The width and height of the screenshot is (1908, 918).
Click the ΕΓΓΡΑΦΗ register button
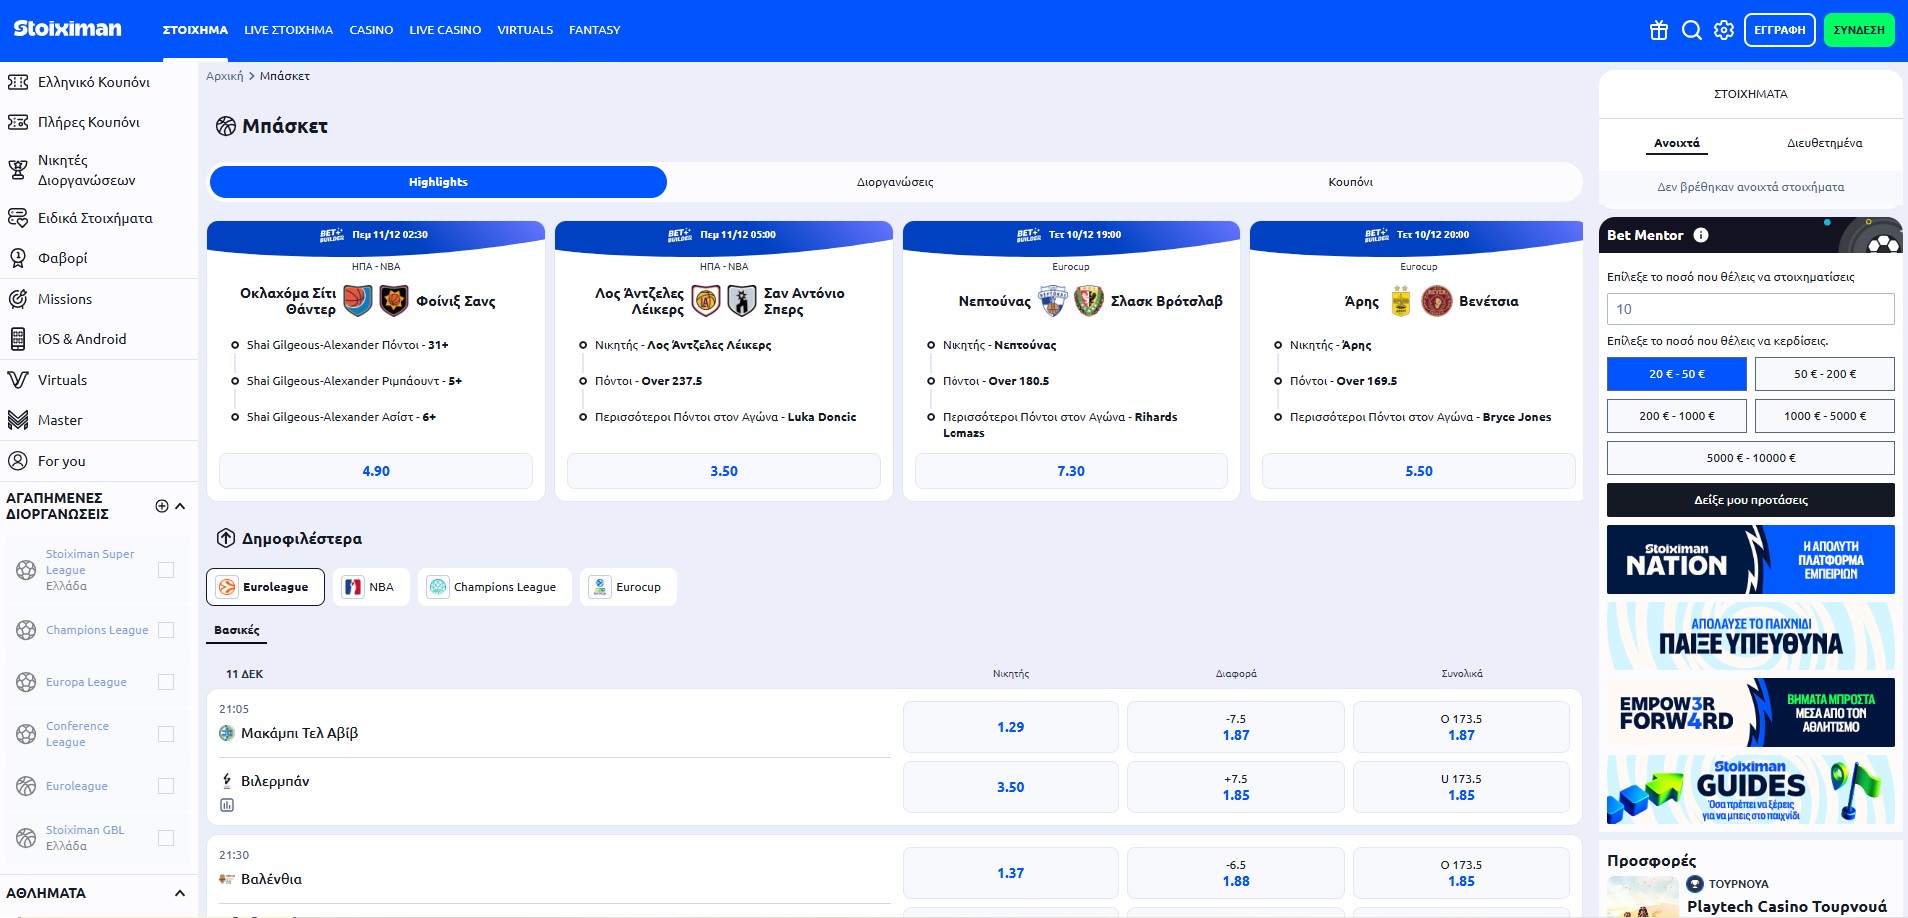tap(1779, 30)
